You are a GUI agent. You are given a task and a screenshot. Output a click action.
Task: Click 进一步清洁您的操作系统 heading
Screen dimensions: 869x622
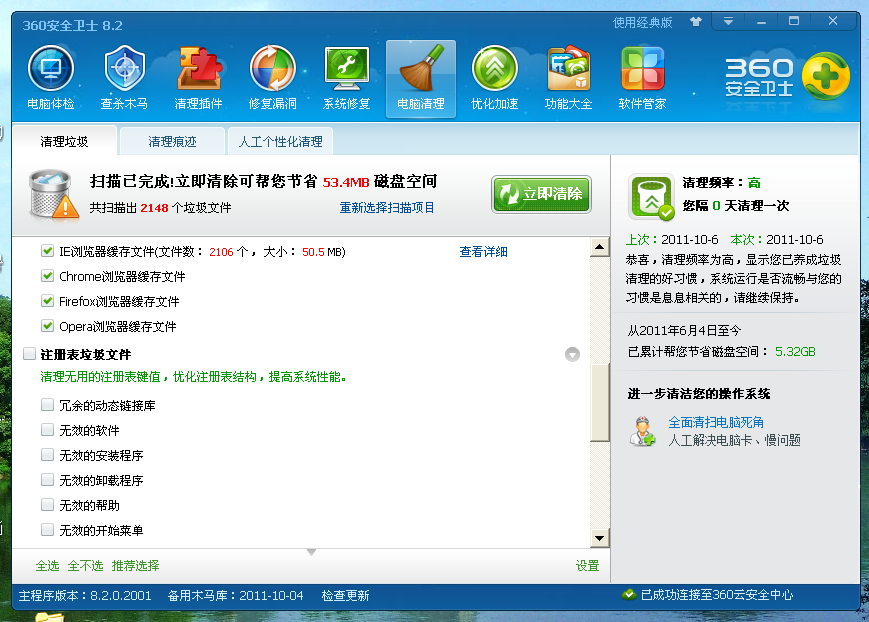[699, 394]
